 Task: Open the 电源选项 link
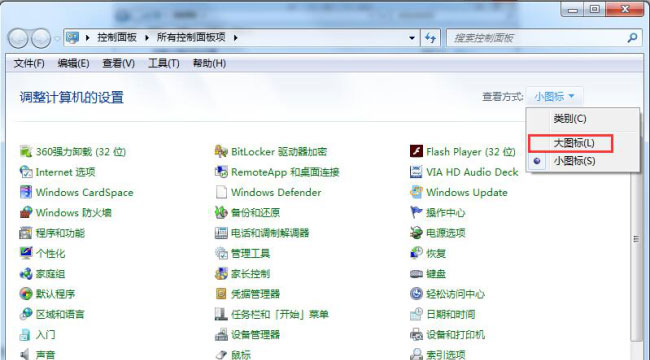click(x=446, y=233)
